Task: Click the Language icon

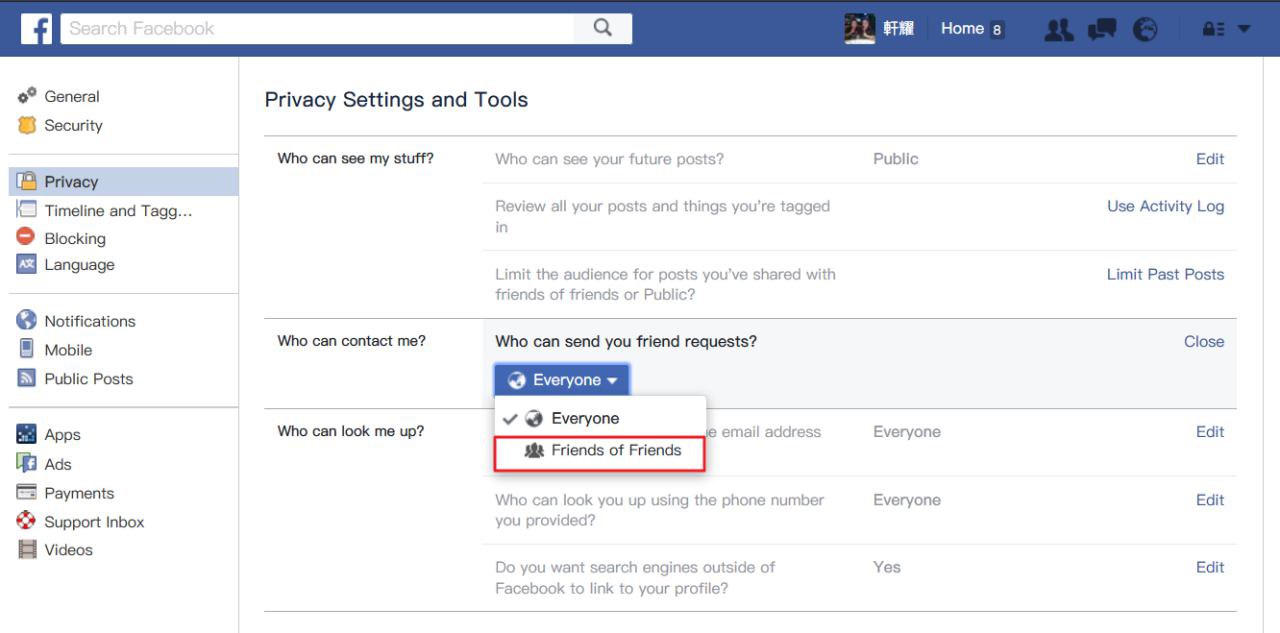Action: pos(27,264)
